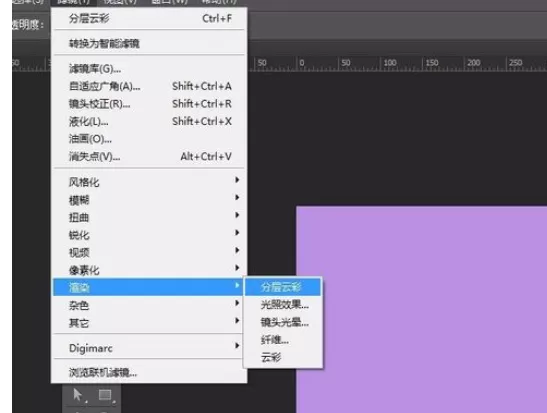Screen dimensions: 547x413
Task: Select 分层云彩 in the render submenu
Action: coord(283,287)
